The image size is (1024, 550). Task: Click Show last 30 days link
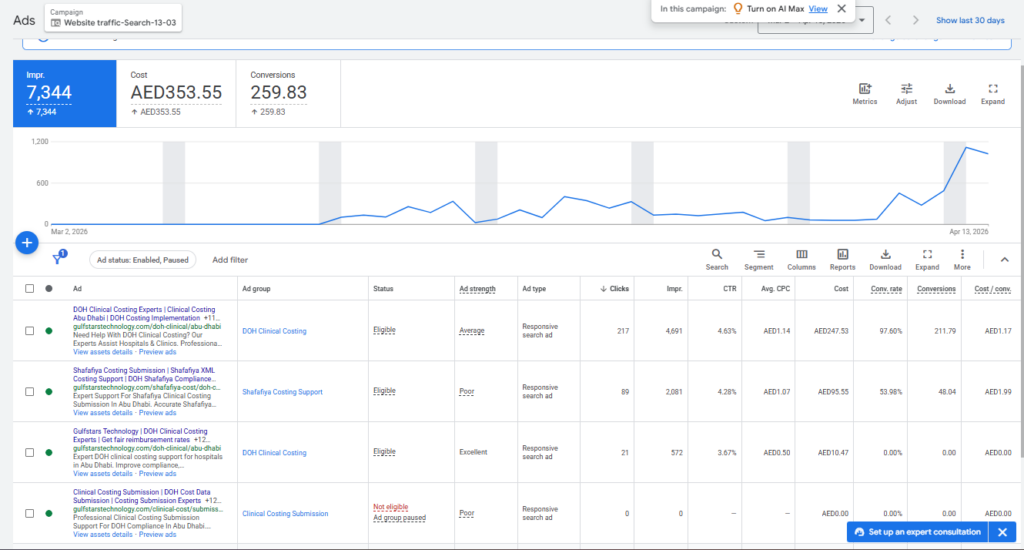click(x=970, y=20)
